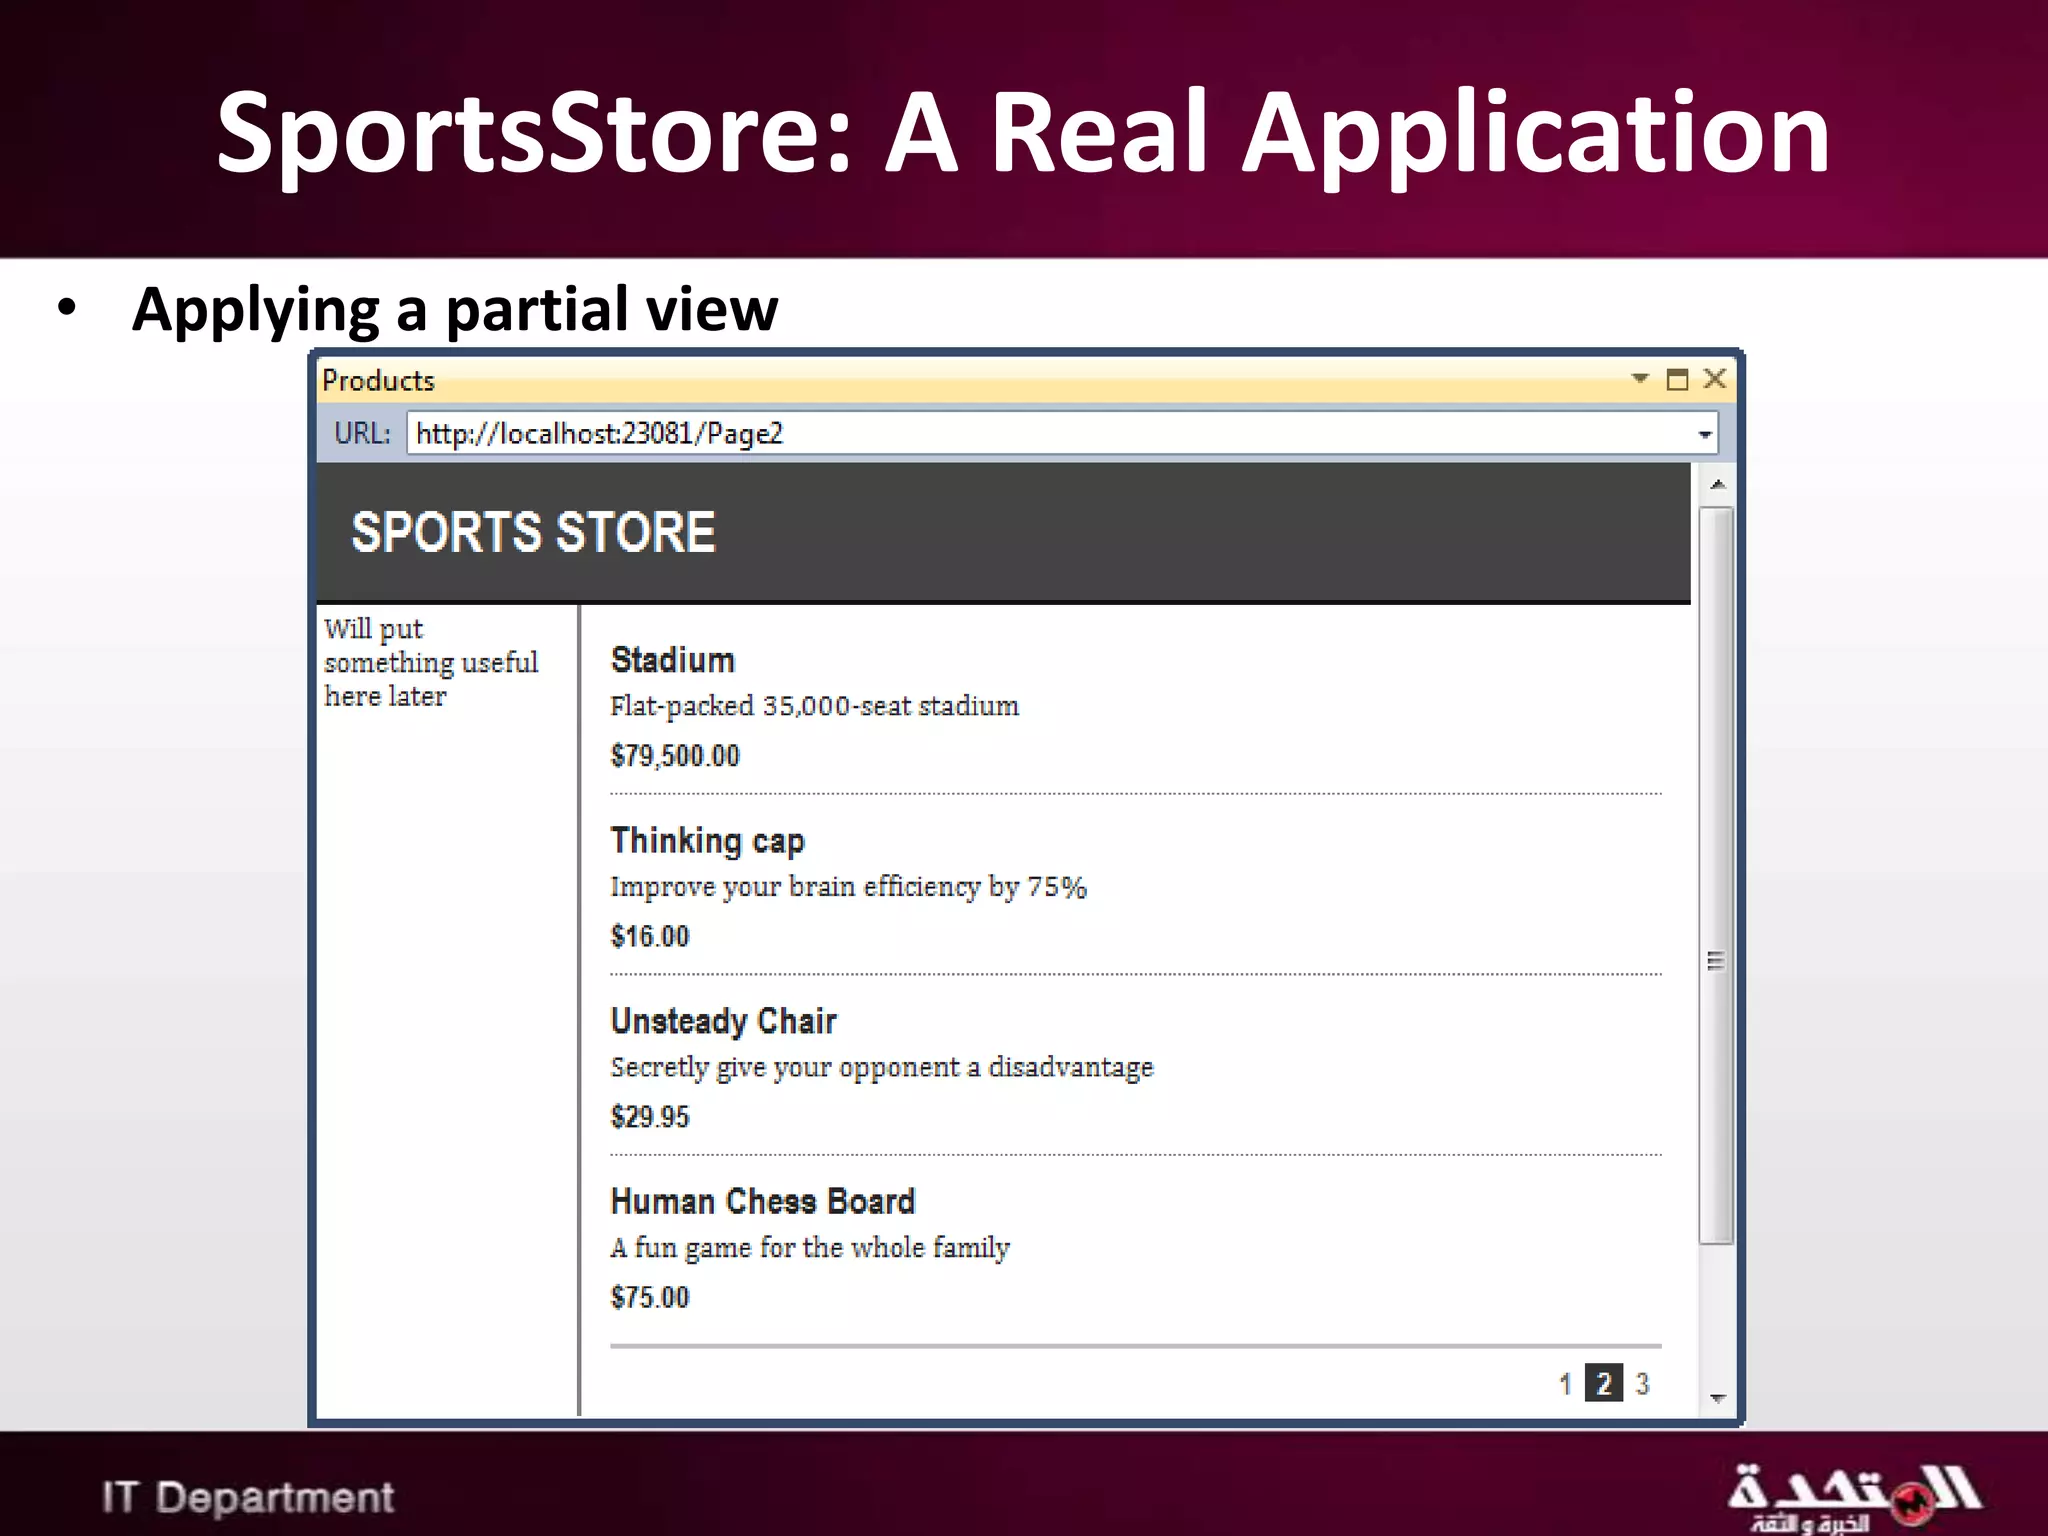Click the scrollbar down arrow
The width and height of the screenshot is (2048, 1536).
click(x=1717, y=1398)
